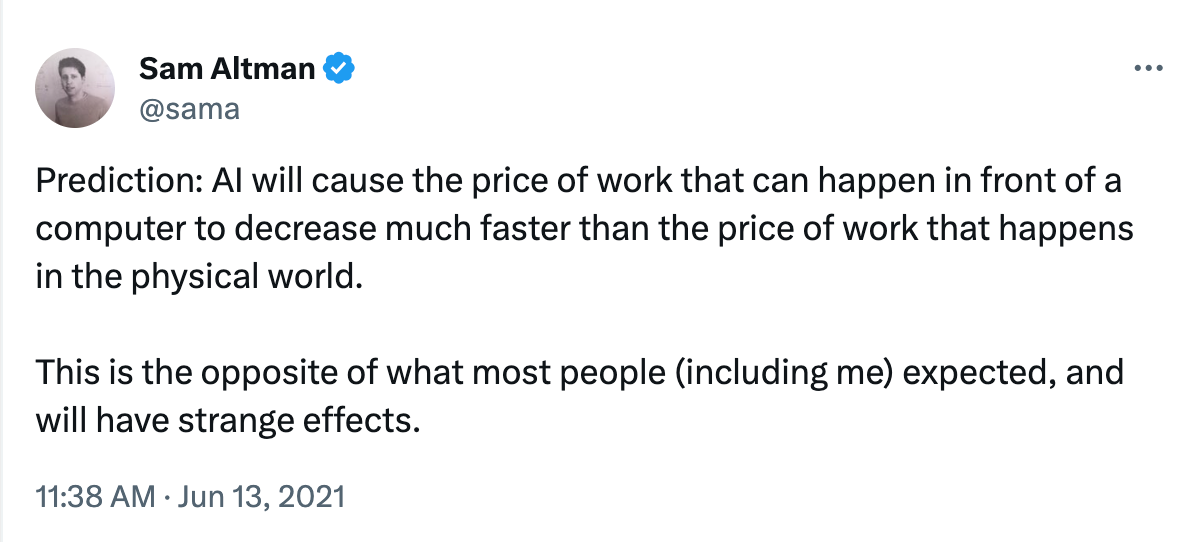Open the tweet's three-dot More menu
1186x542 pixels.
[1146, 69]
